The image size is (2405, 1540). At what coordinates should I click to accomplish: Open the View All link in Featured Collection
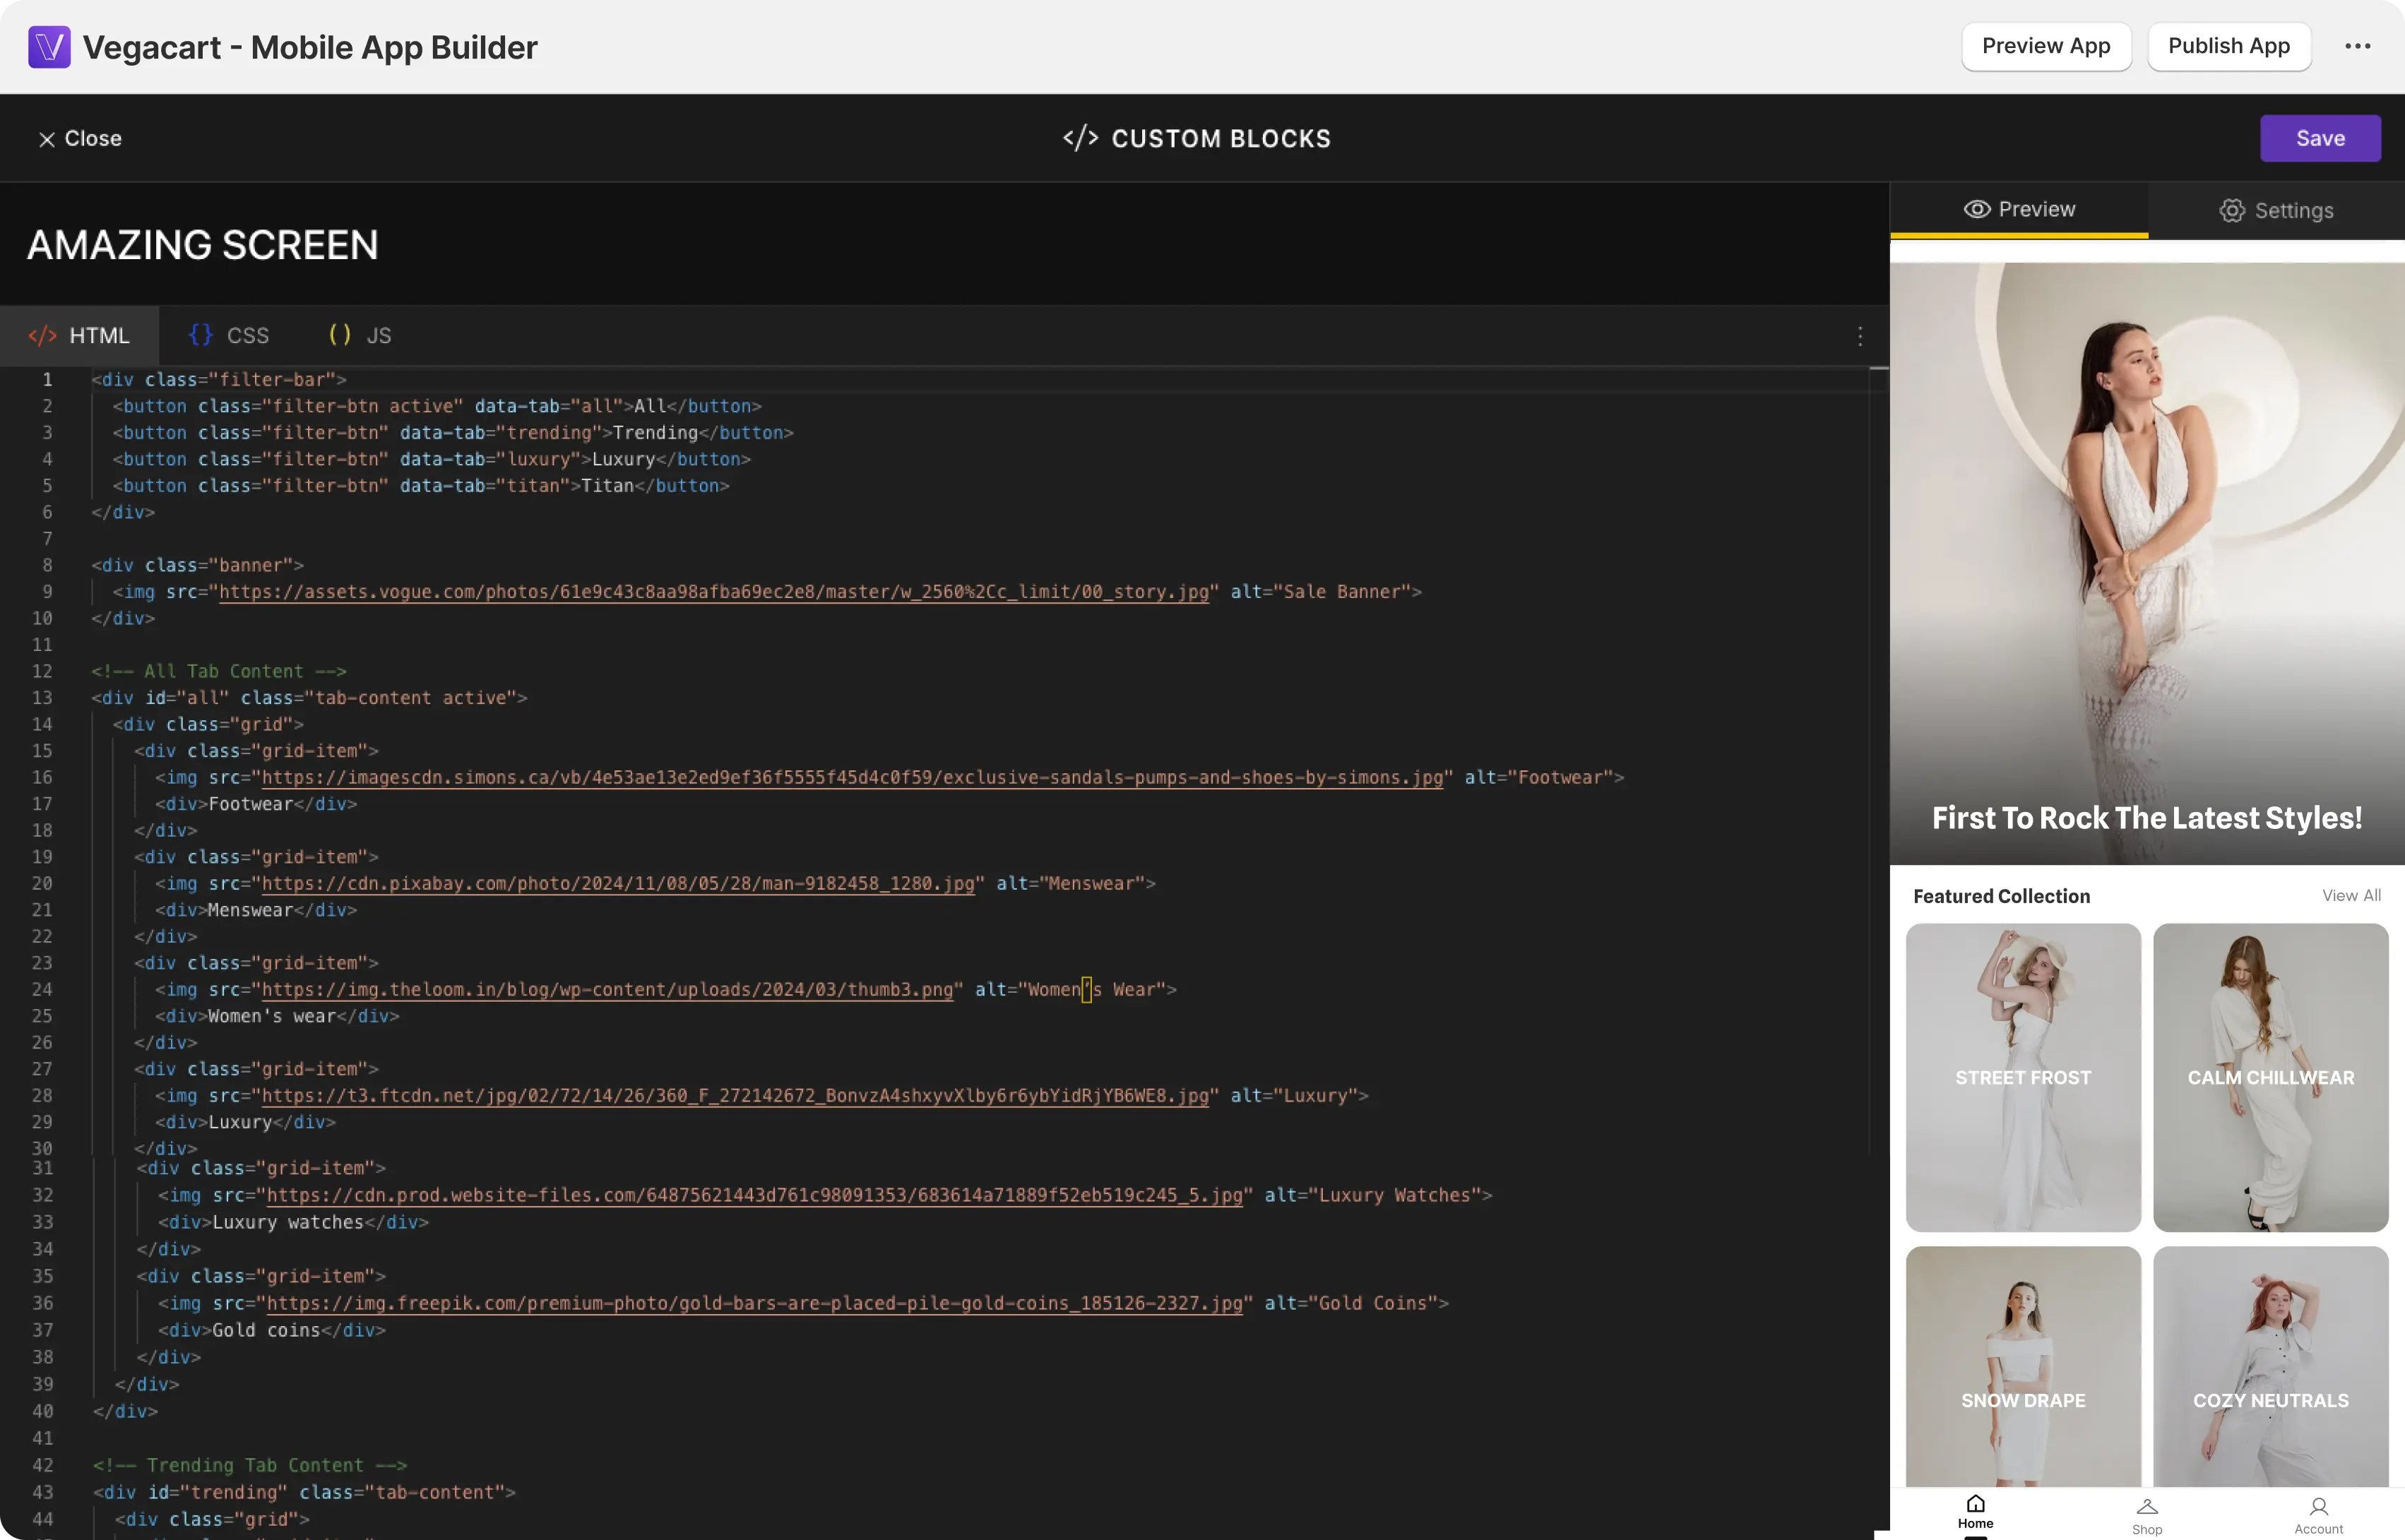(2351, 895)
